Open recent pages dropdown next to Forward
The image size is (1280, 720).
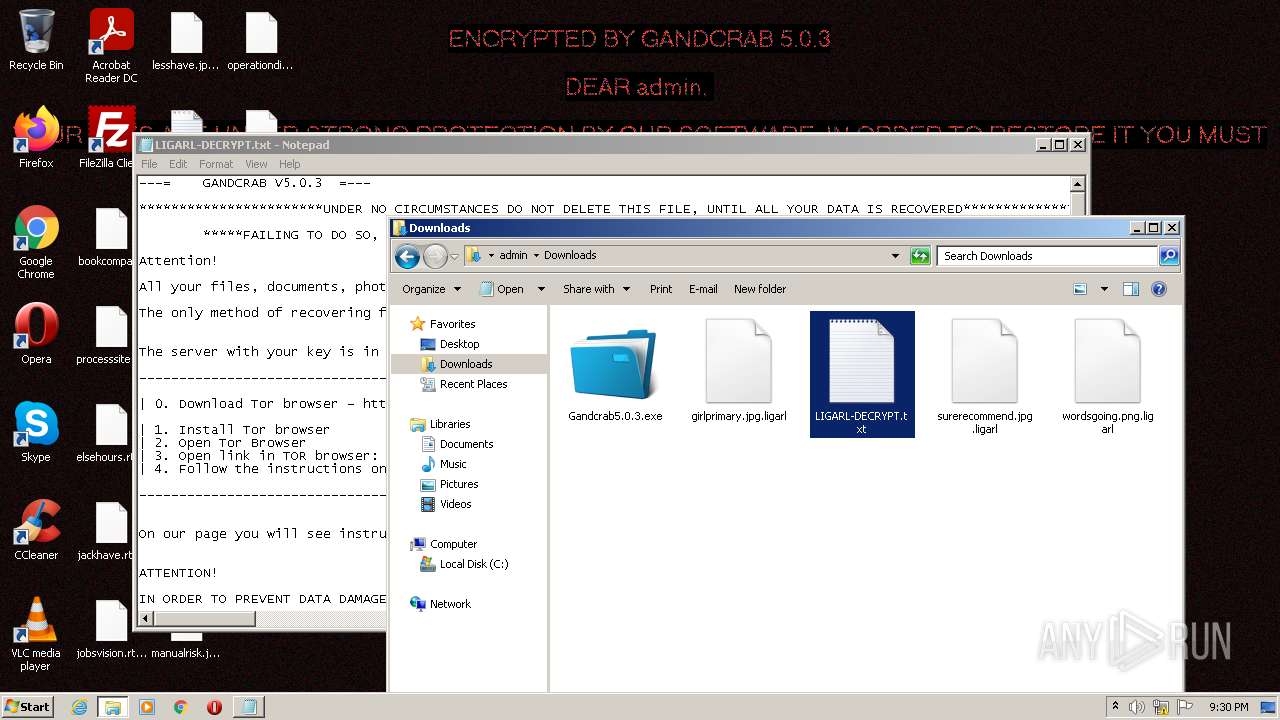coord(454,257)
